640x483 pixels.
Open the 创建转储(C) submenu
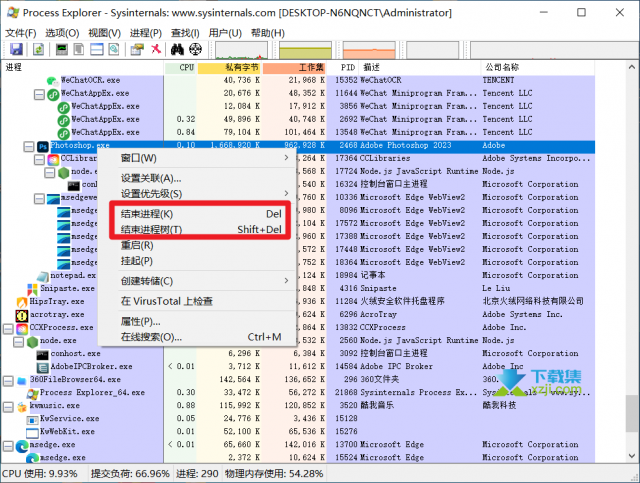[x=196, y=281]
